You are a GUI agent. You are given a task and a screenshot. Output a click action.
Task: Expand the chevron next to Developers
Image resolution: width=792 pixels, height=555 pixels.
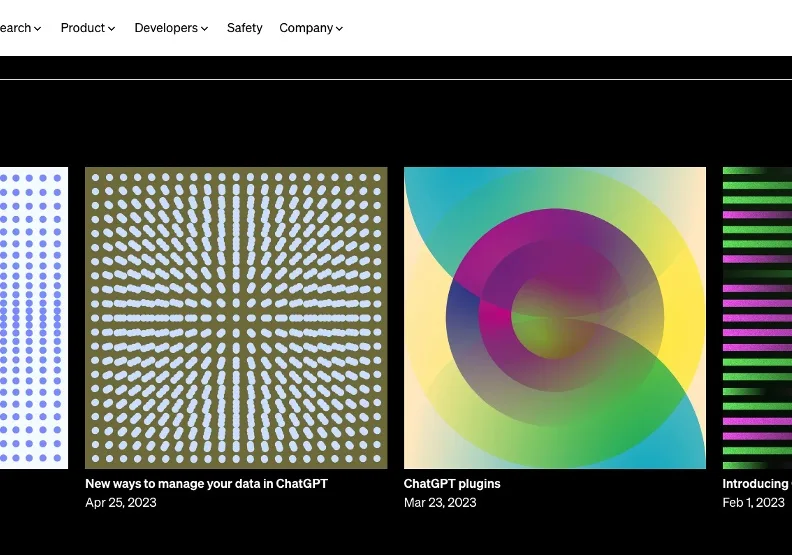pos(205,29)
